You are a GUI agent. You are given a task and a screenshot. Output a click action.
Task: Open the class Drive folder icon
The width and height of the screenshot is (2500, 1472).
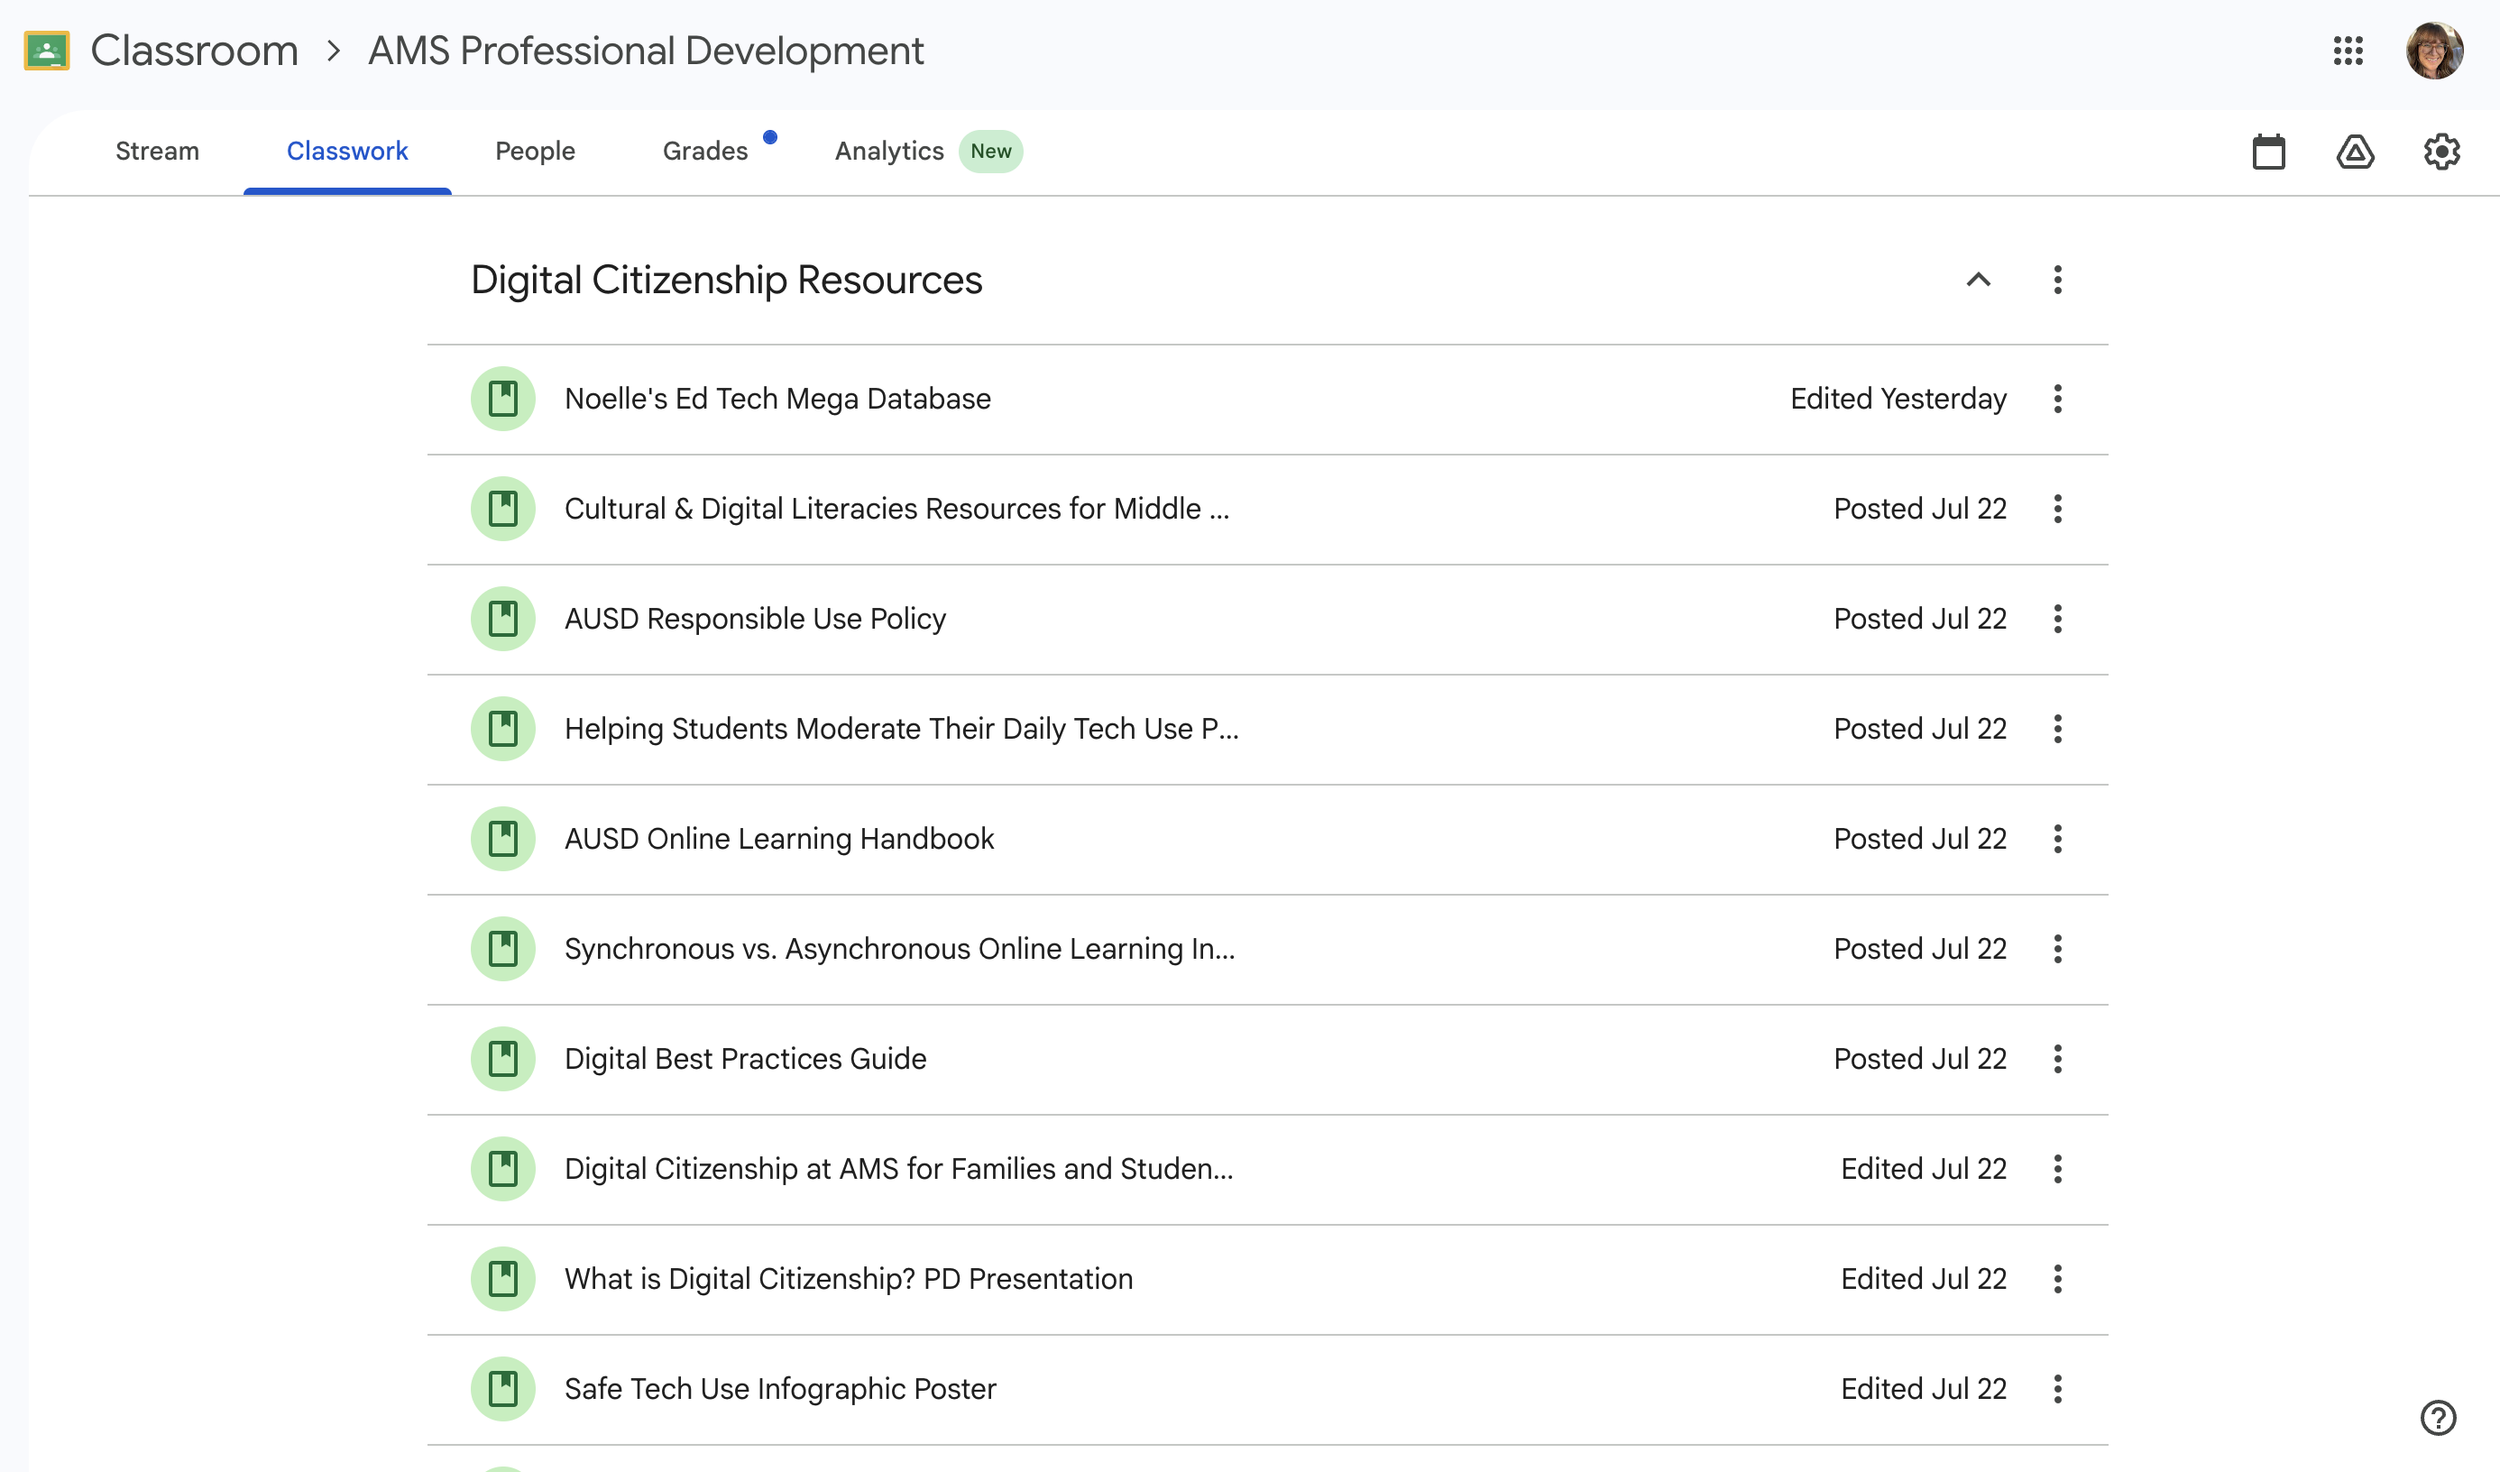coord(2355,152)
